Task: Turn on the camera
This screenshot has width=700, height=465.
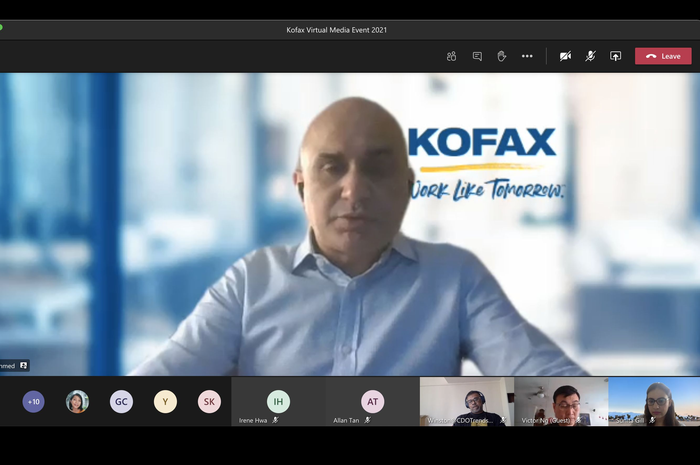Action: (x=565, y=56)
